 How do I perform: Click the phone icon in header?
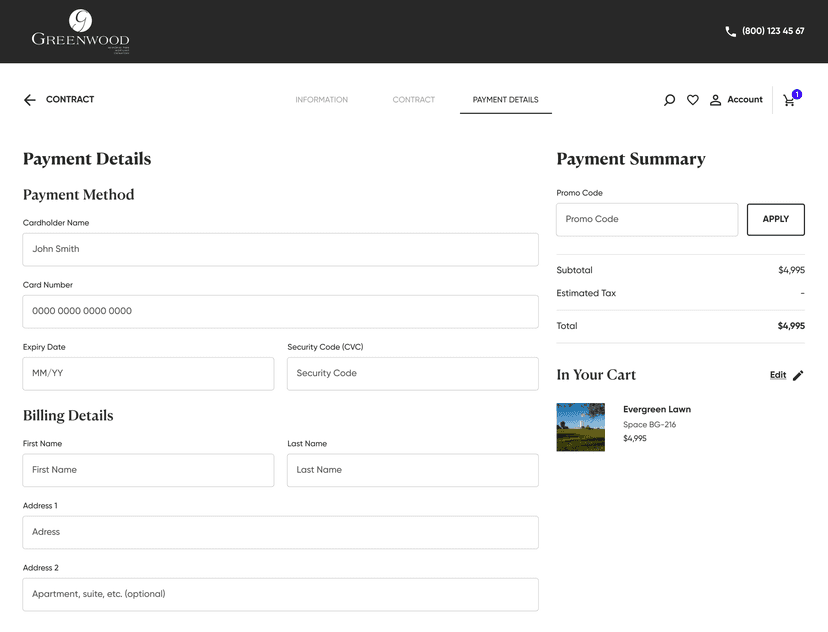(x=730, y=31)
